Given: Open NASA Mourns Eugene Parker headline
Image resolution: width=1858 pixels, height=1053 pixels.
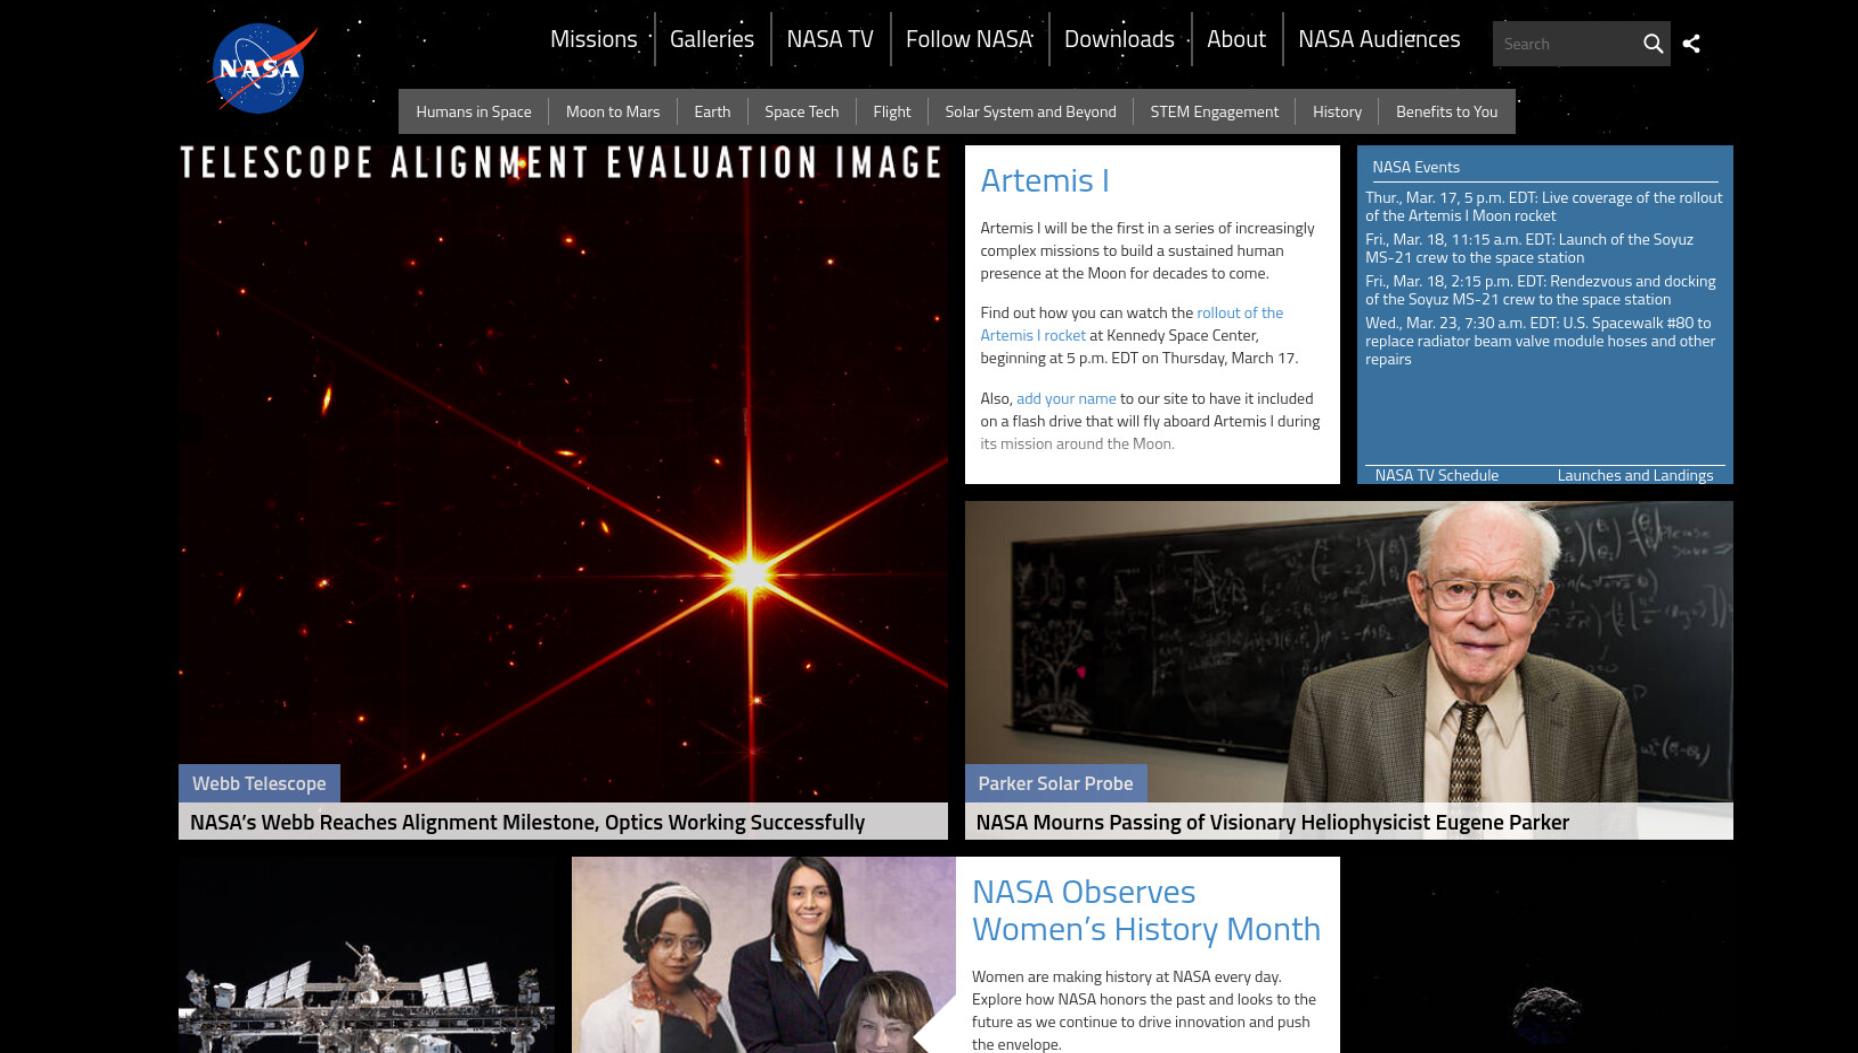Looking at the screenshot, I should 1272,822.
